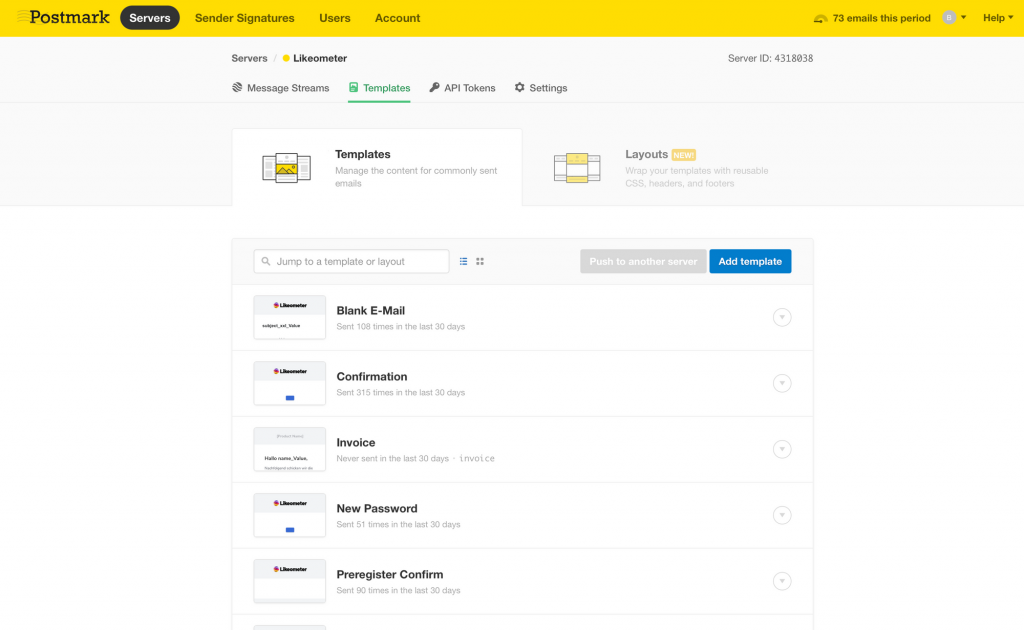Open Sender Signatures page
The width and height of the screenshot is (1024, 630).
244,18
